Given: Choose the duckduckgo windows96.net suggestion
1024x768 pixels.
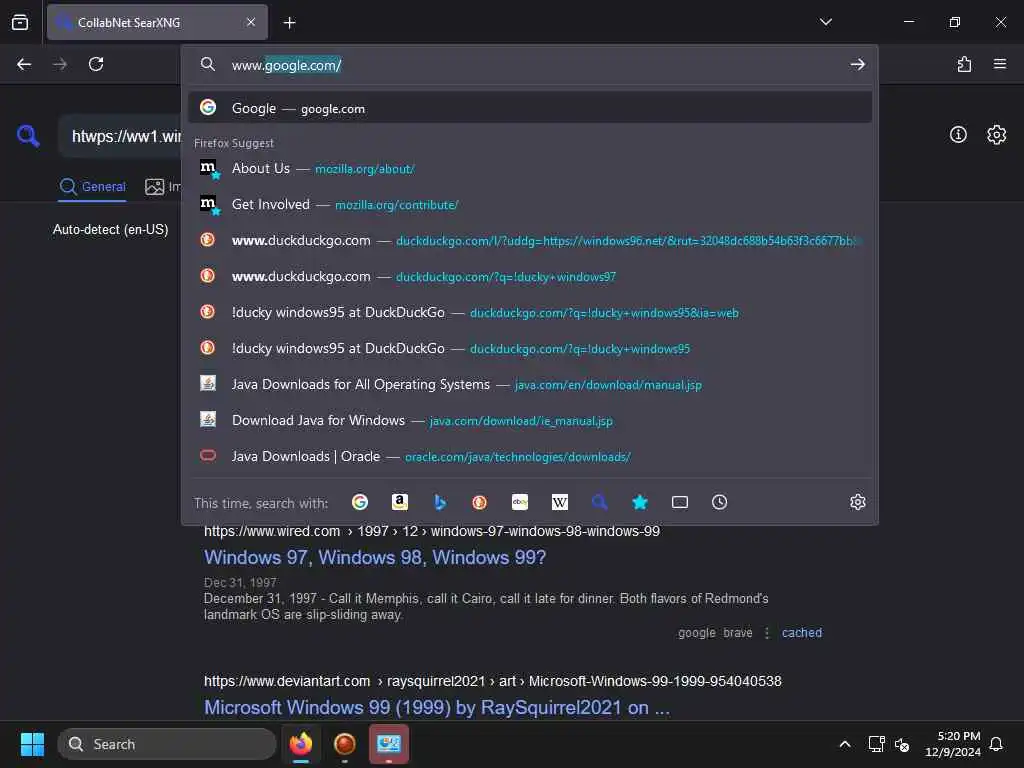Looking at the screenshot, I should [530, 240].
